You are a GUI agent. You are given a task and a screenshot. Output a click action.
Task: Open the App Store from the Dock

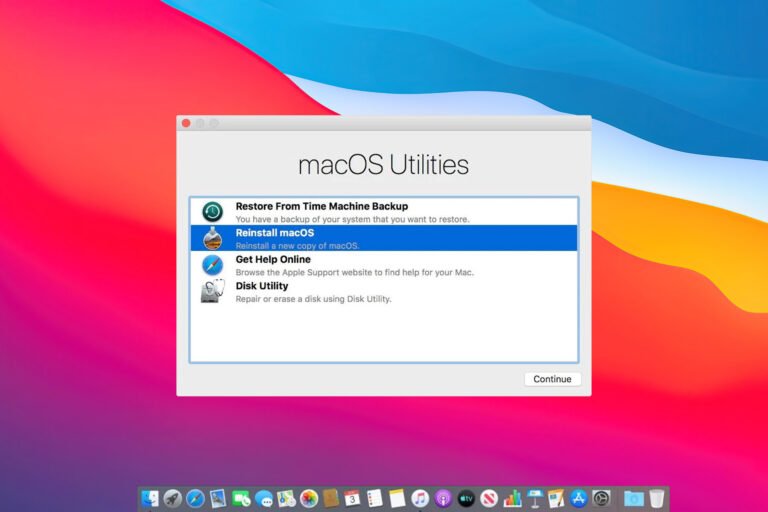pyautogui.click(x=578, y=499)
